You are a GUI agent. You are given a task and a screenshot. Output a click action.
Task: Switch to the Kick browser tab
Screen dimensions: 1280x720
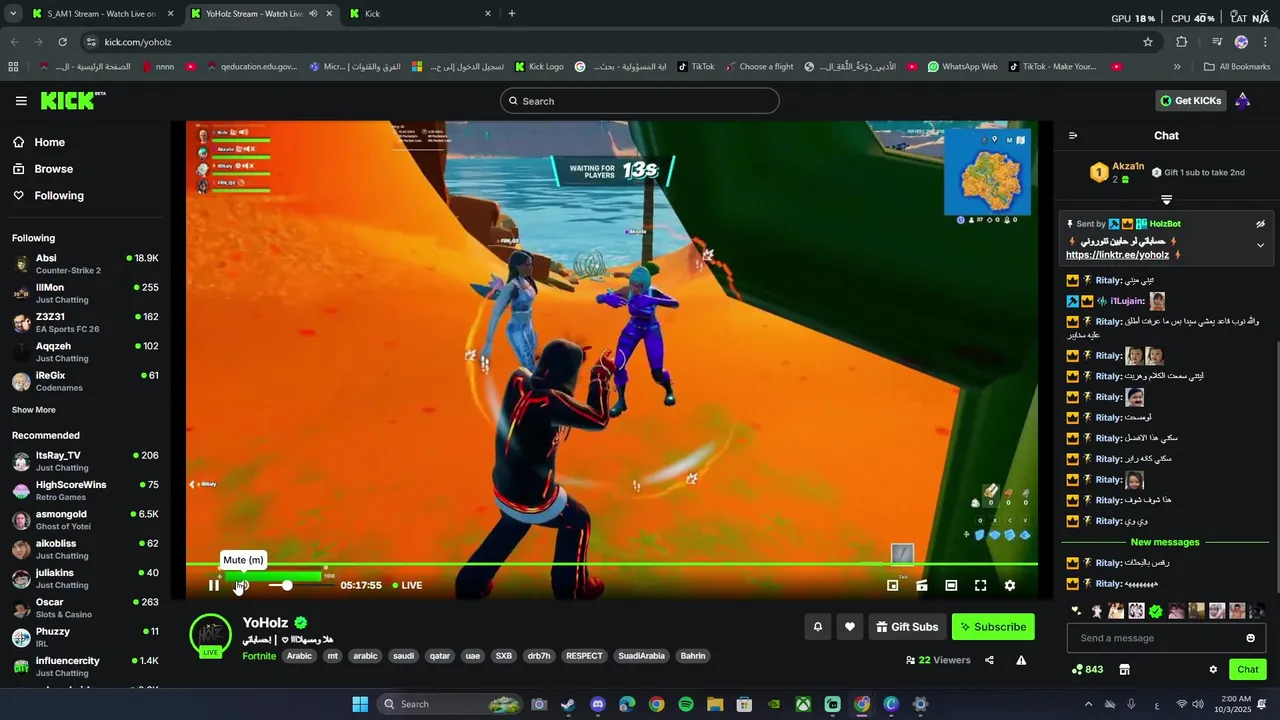coord(420,14)
